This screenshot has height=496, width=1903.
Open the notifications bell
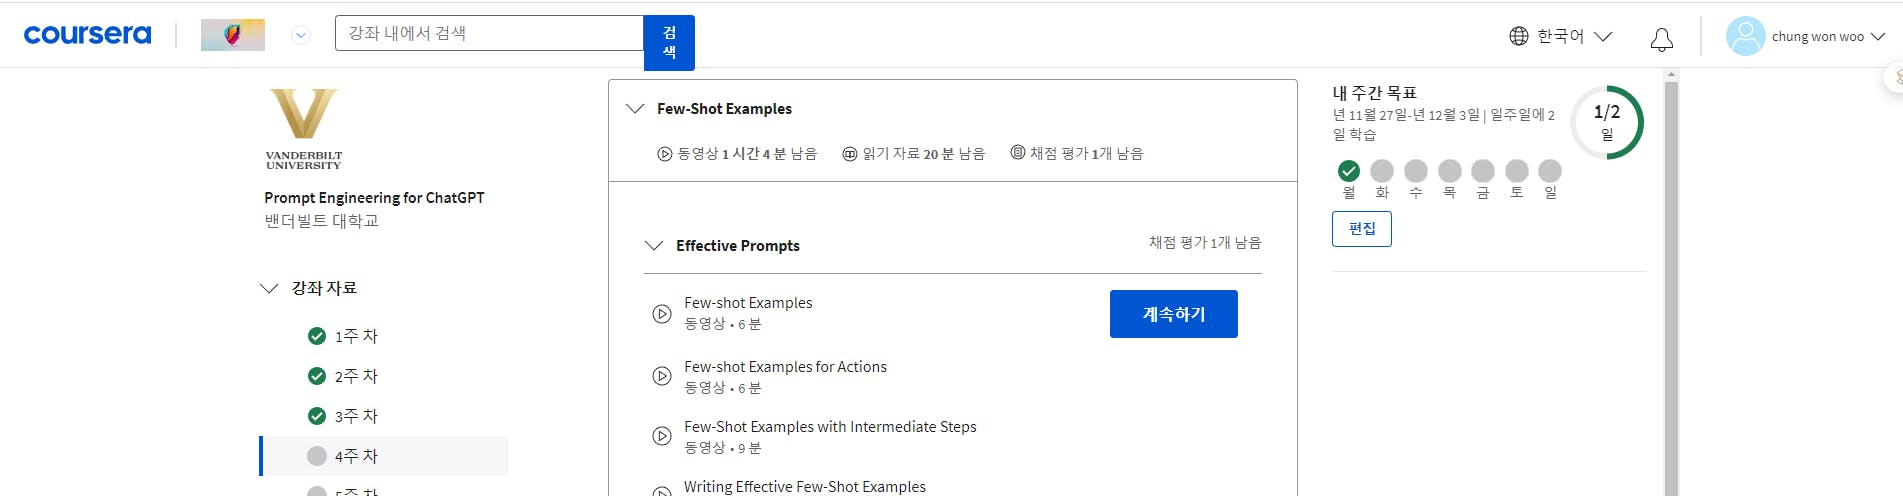pyautogui.click(x=1661, y=38)
